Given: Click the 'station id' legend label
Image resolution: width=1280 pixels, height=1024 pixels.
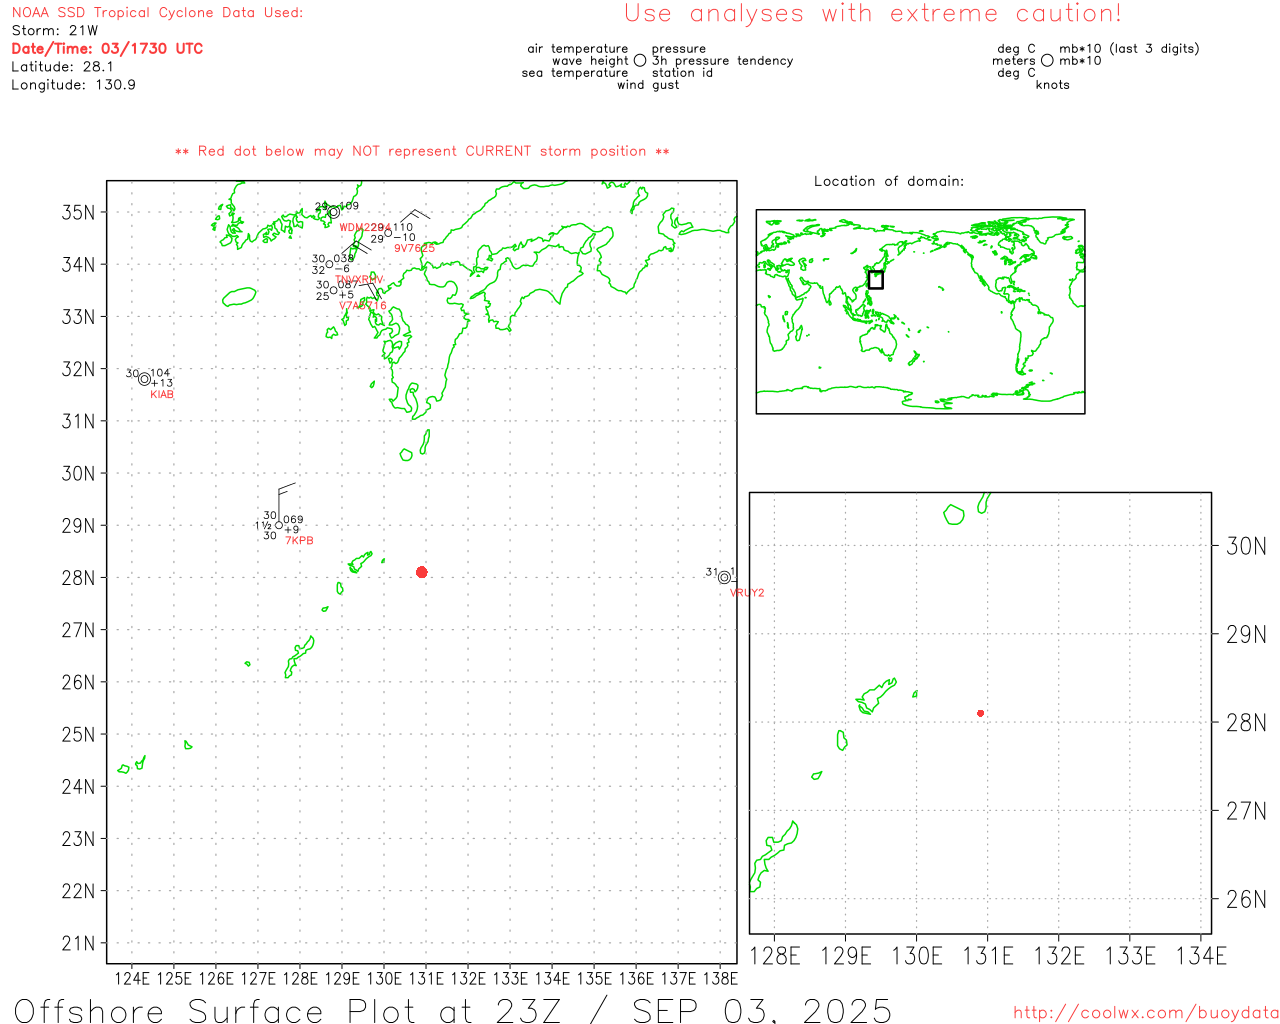Looking at the screenshot, I should coord(682,73).
